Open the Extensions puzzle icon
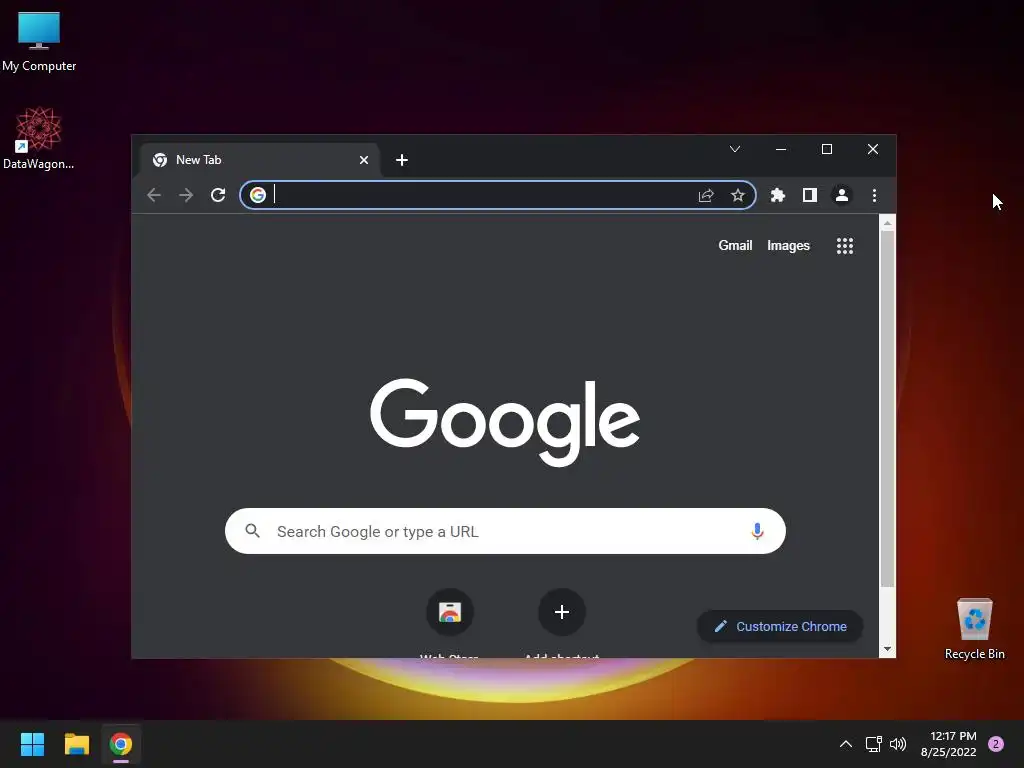Viewport: 1024px width, 768px height. point(778,195)
